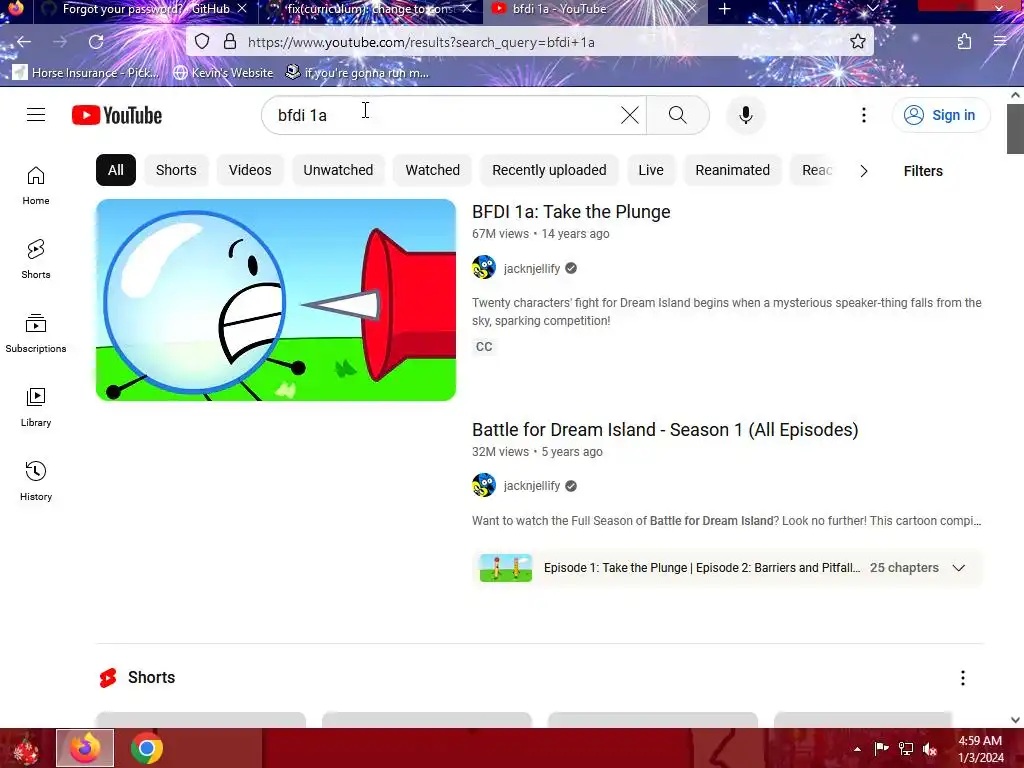1024x768 pixels.
Task: Open the list all tabs dropdown
Action: click(x=872, y=8)
